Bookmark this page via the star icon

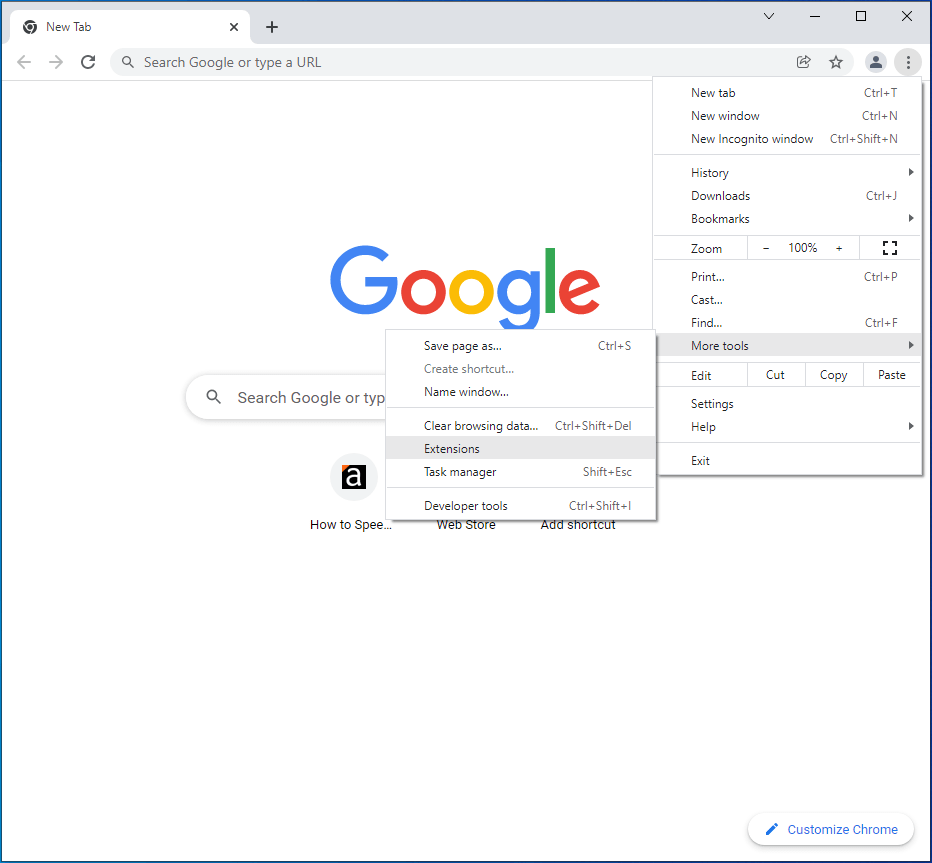[x=836, y=62]
